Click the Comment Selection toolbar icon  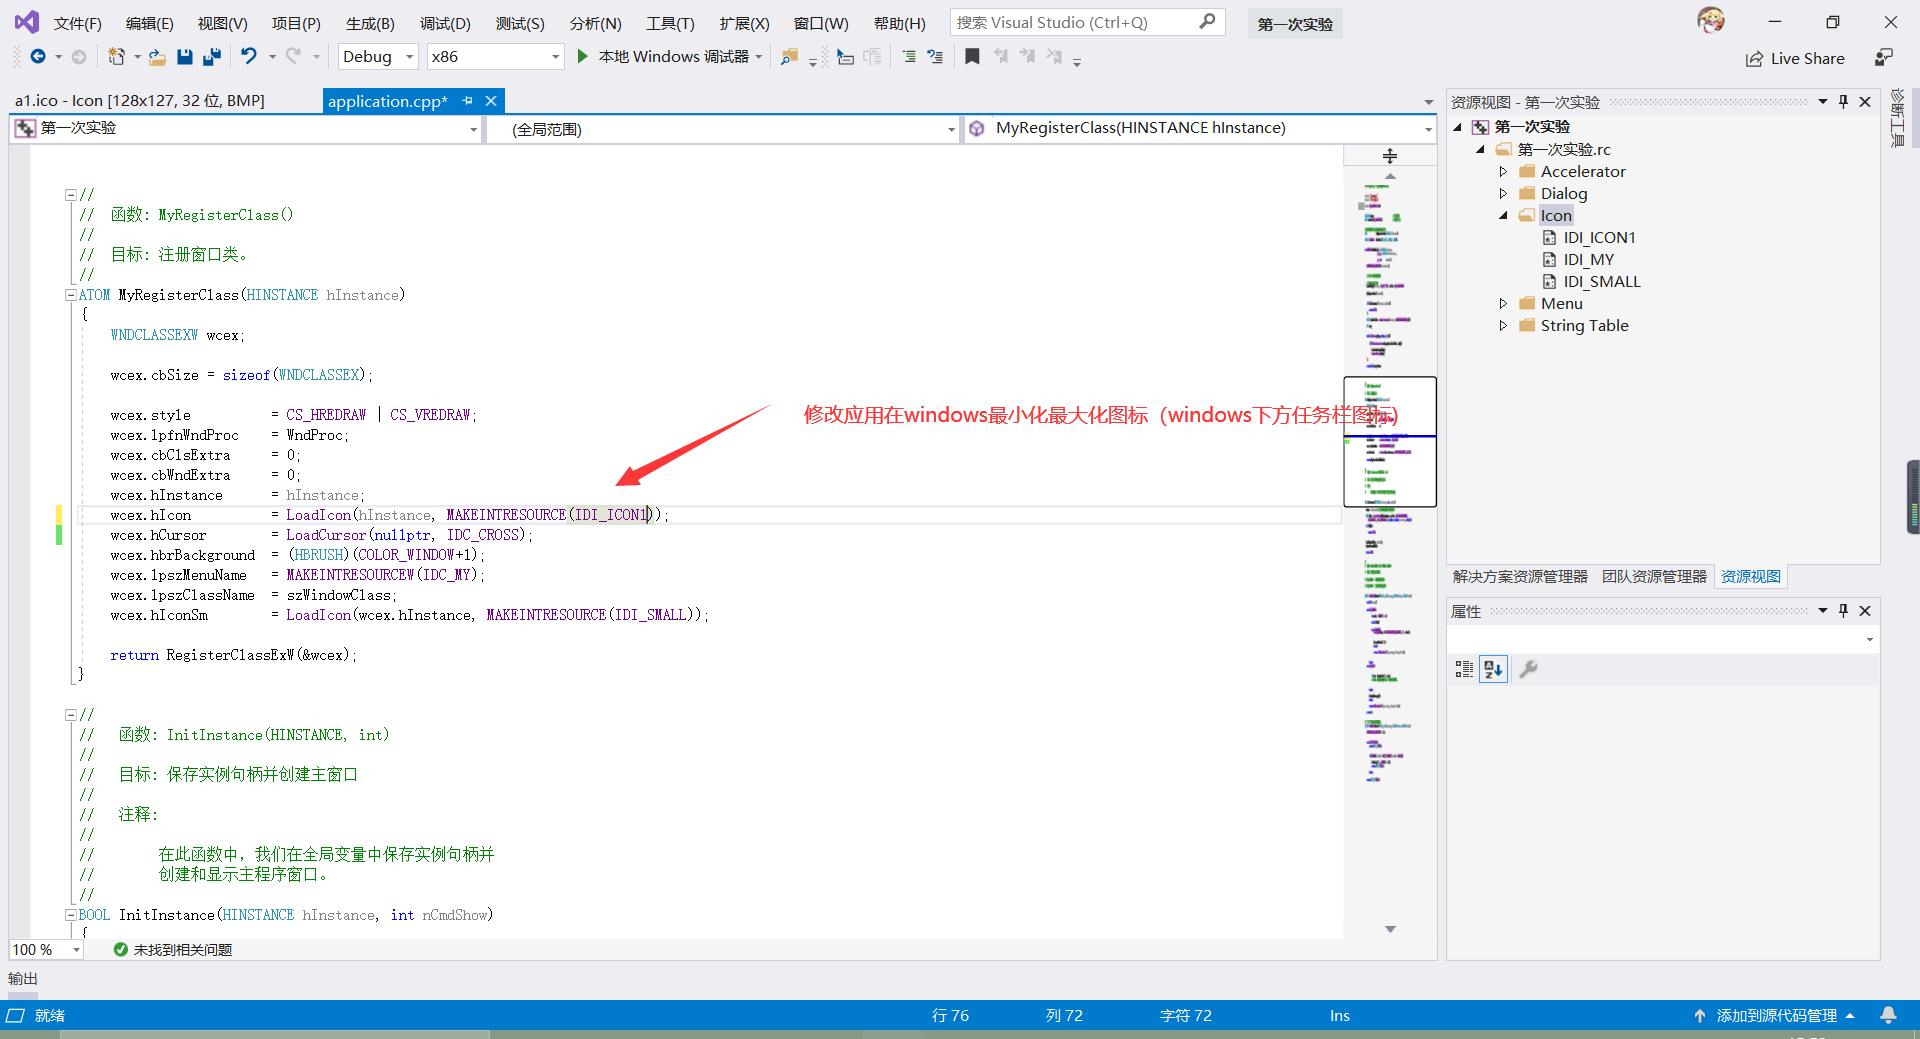pos(909,57)
